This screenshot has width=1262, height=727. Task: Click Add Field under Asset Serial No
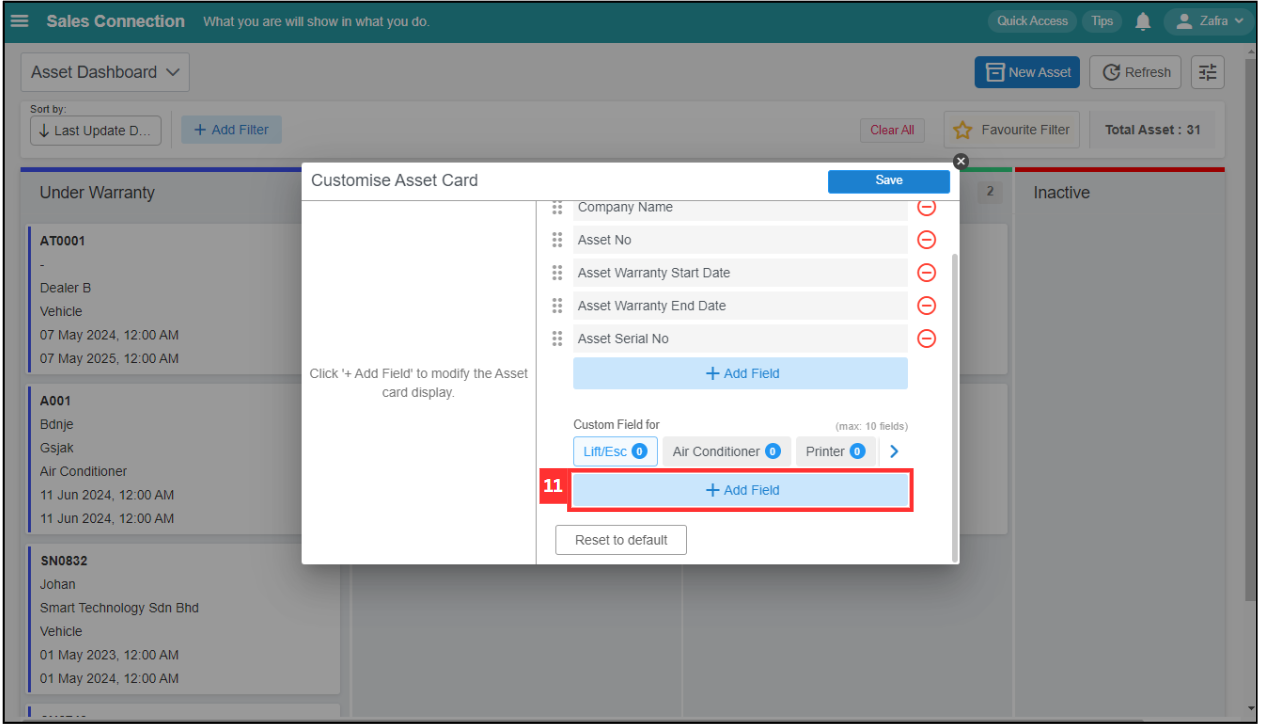point(740,373)
